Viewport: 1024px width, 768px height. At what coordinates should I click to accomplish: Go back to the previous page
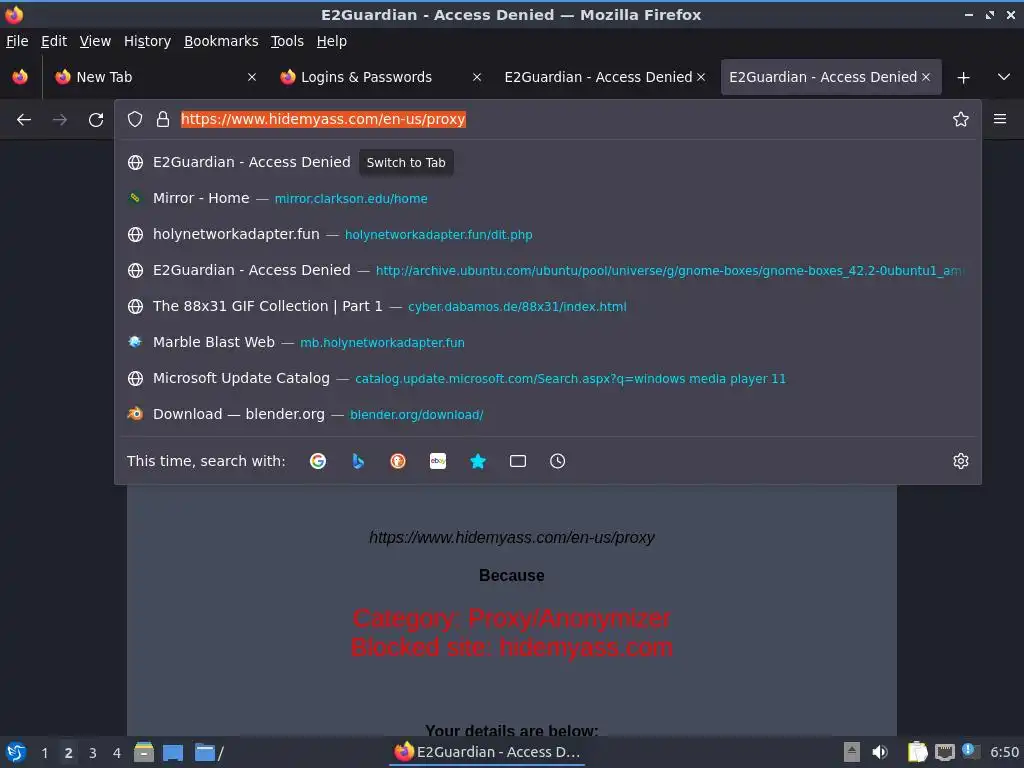pyautogui.click(x=24, y=120)
